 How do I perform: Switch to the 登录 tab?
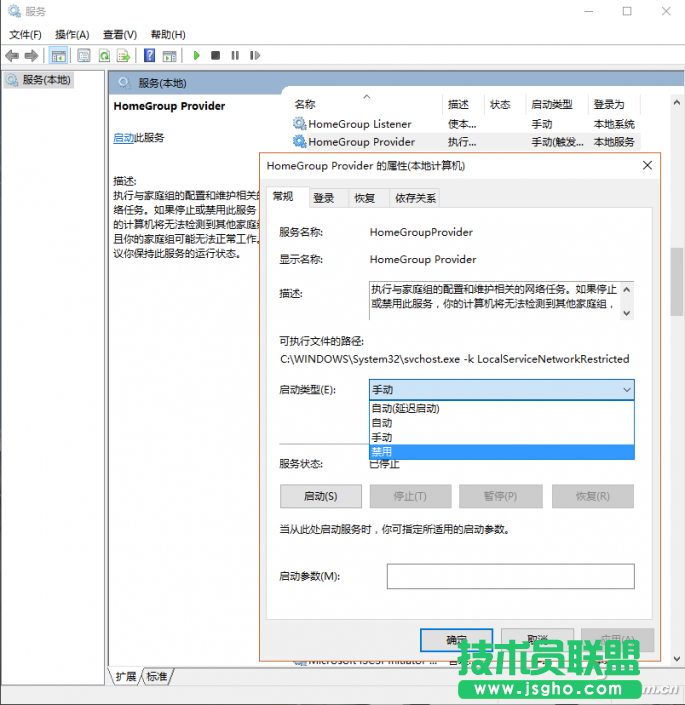323,198
